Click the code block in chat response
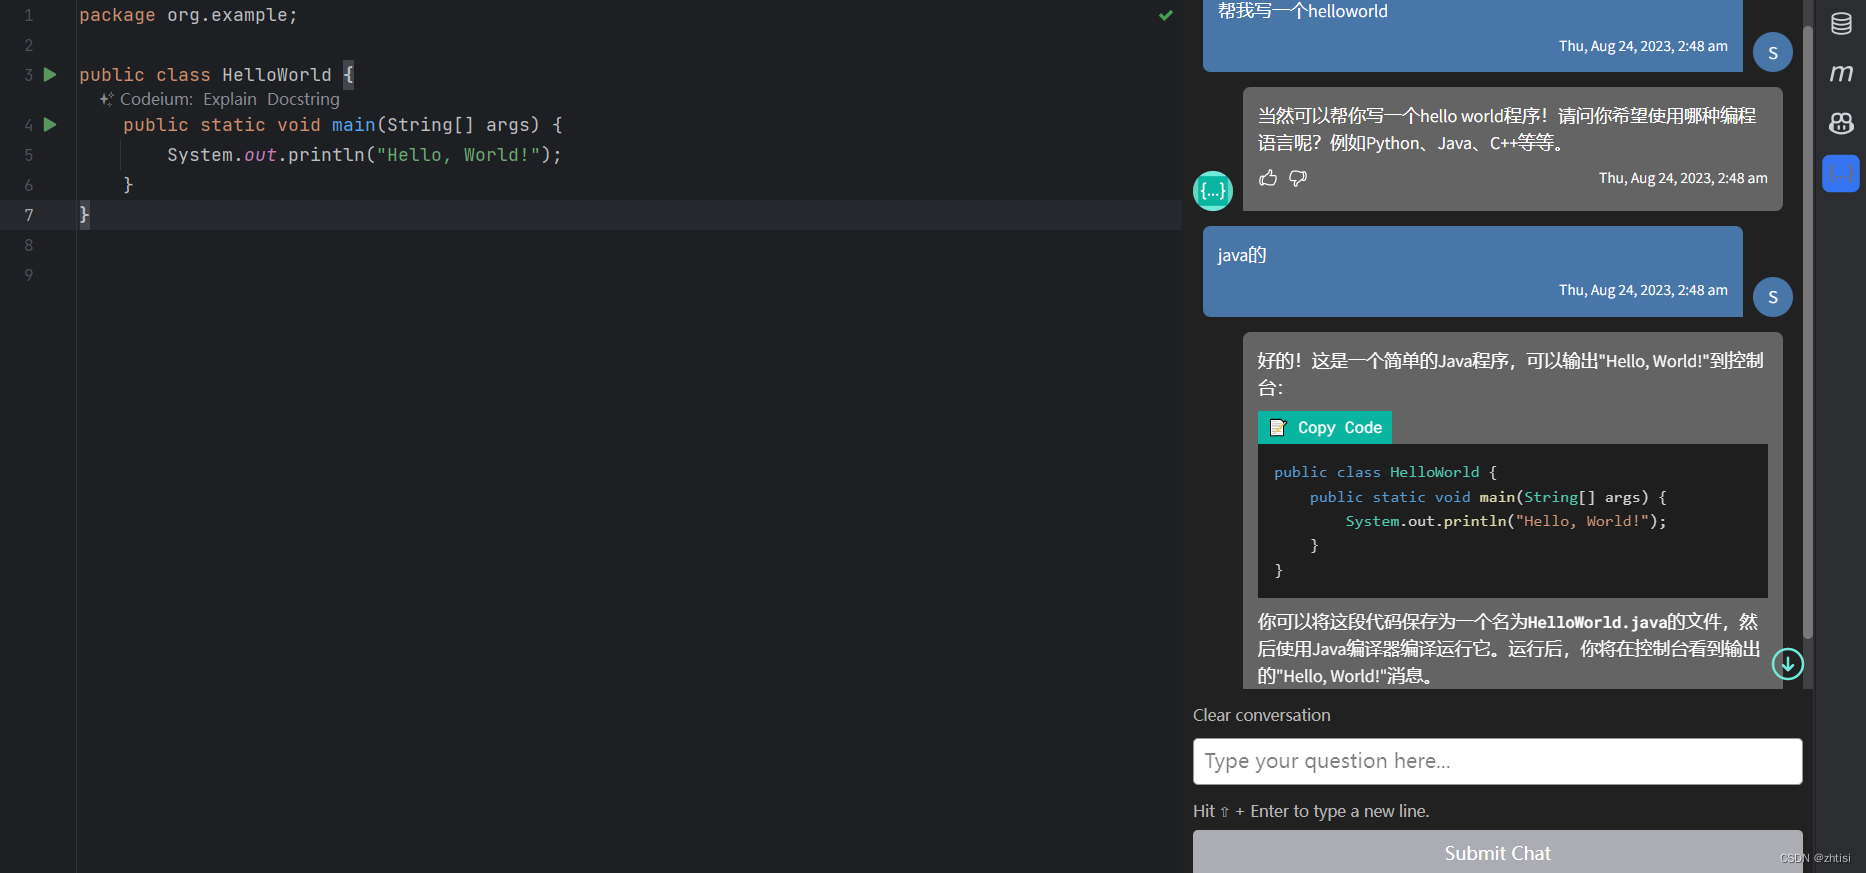The height and width of the screenshot is (873, 1866). point(1512,521)
